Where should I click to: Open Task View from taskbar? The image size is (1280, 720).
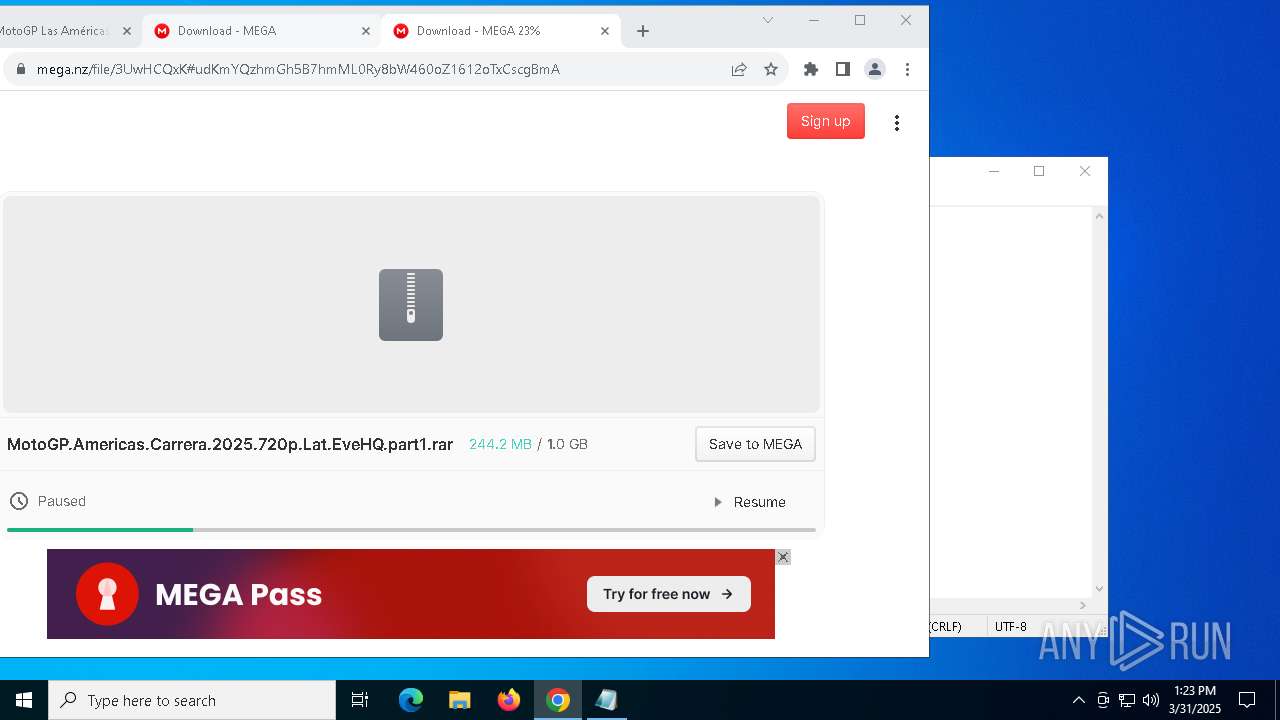click(x=360, y=700)
